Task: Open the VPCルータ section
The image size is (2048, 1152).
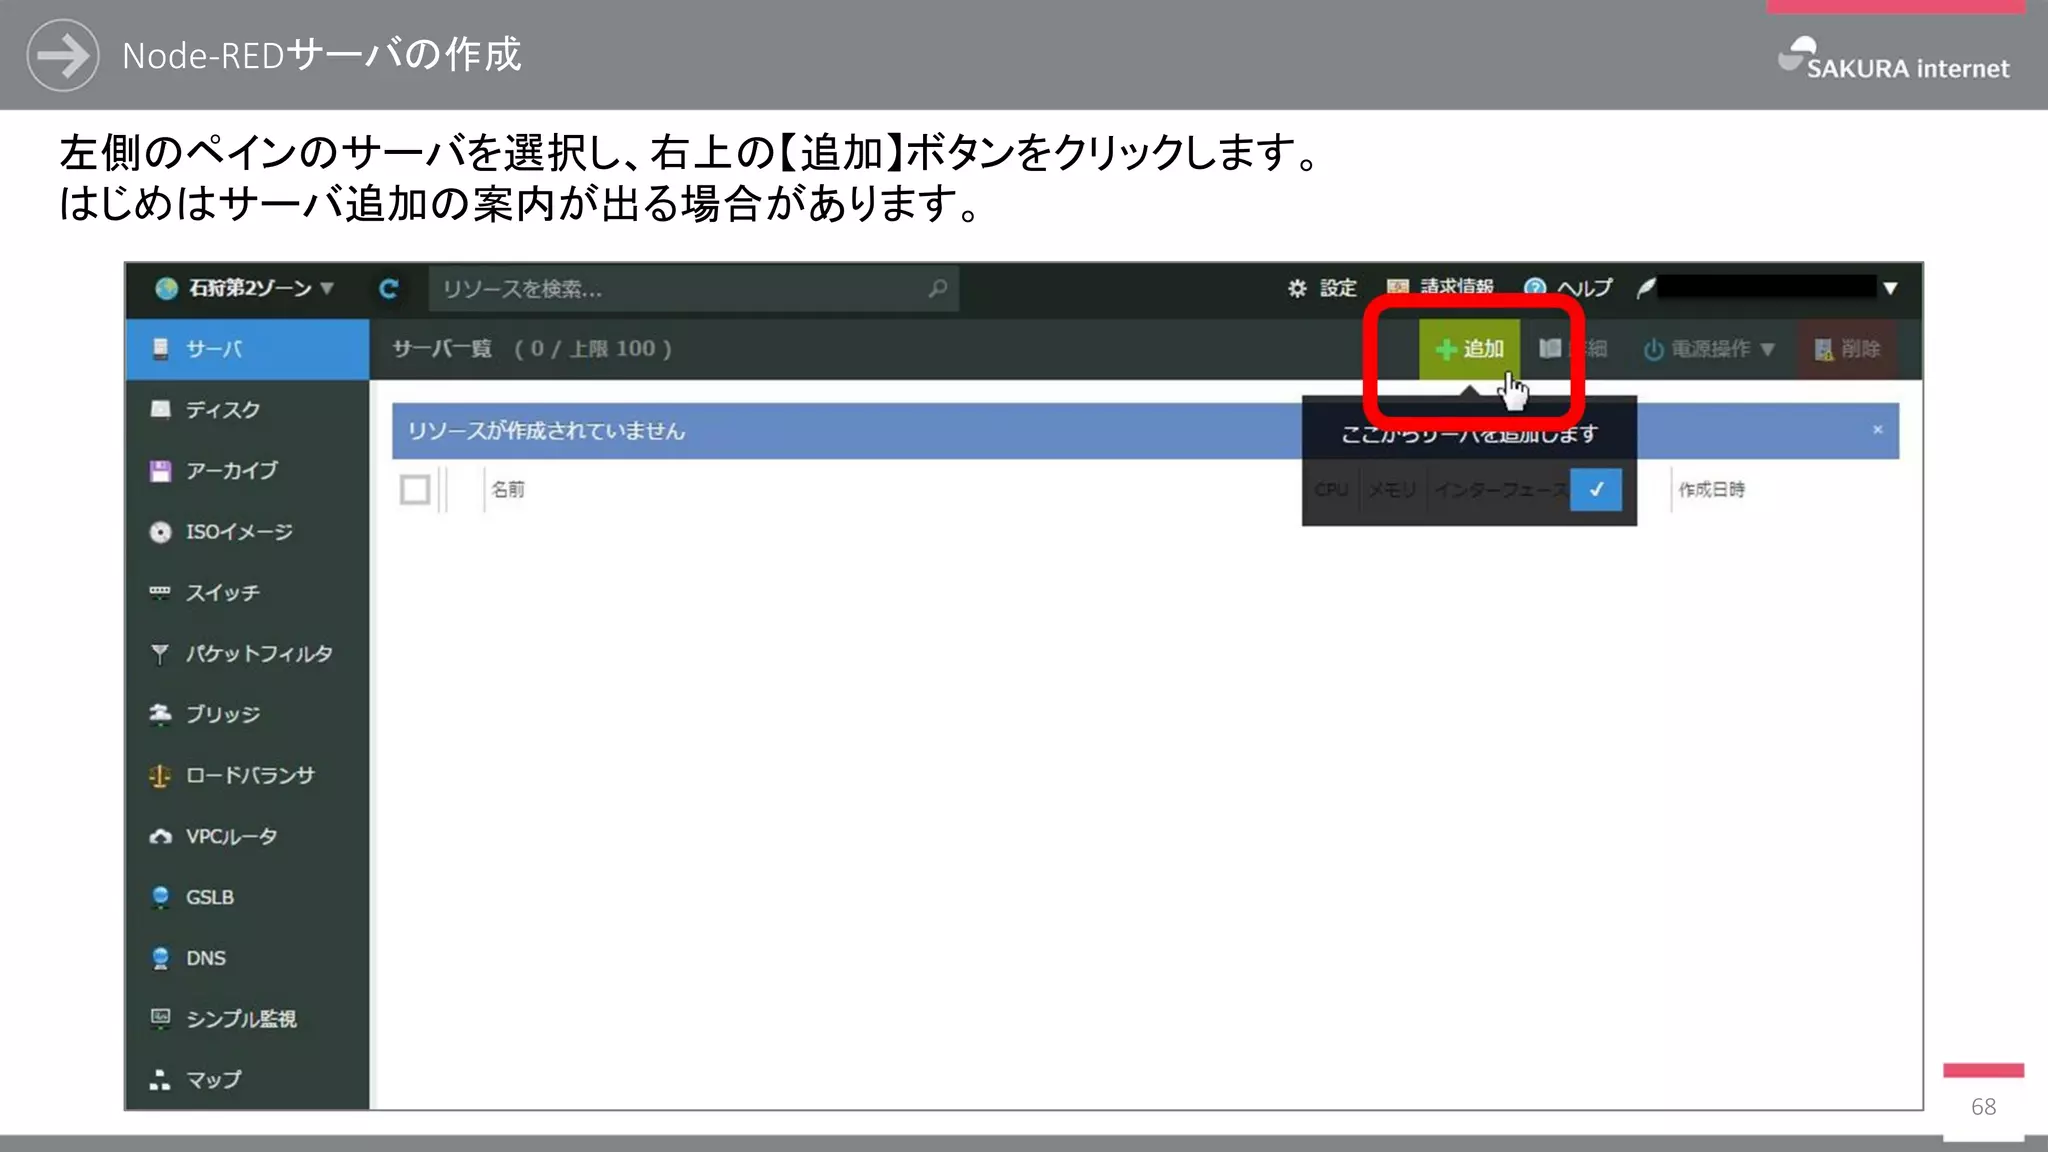Action: point(247,837)
